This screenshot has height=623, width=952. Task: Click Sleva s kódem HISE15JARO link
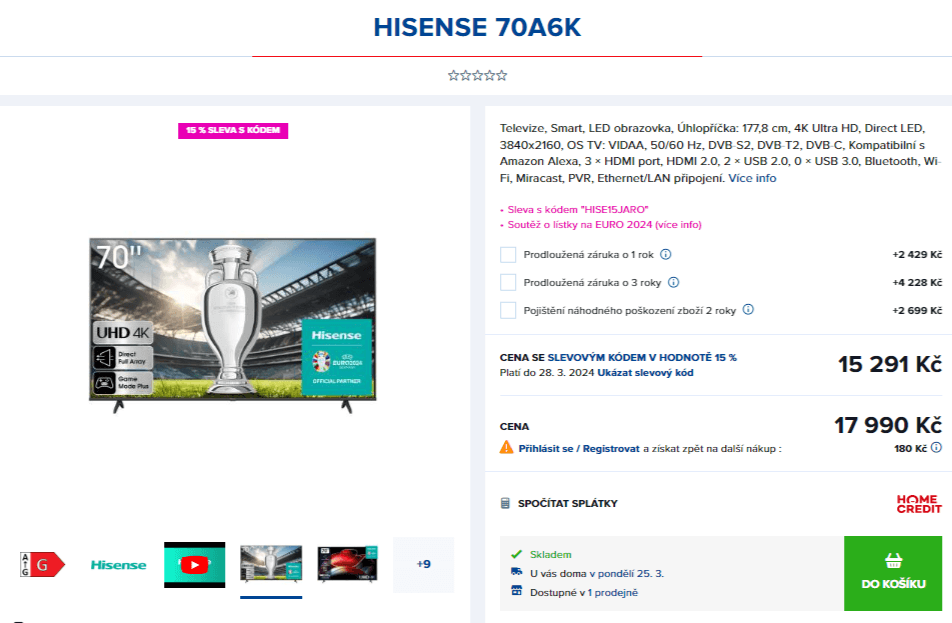point(578,209)
